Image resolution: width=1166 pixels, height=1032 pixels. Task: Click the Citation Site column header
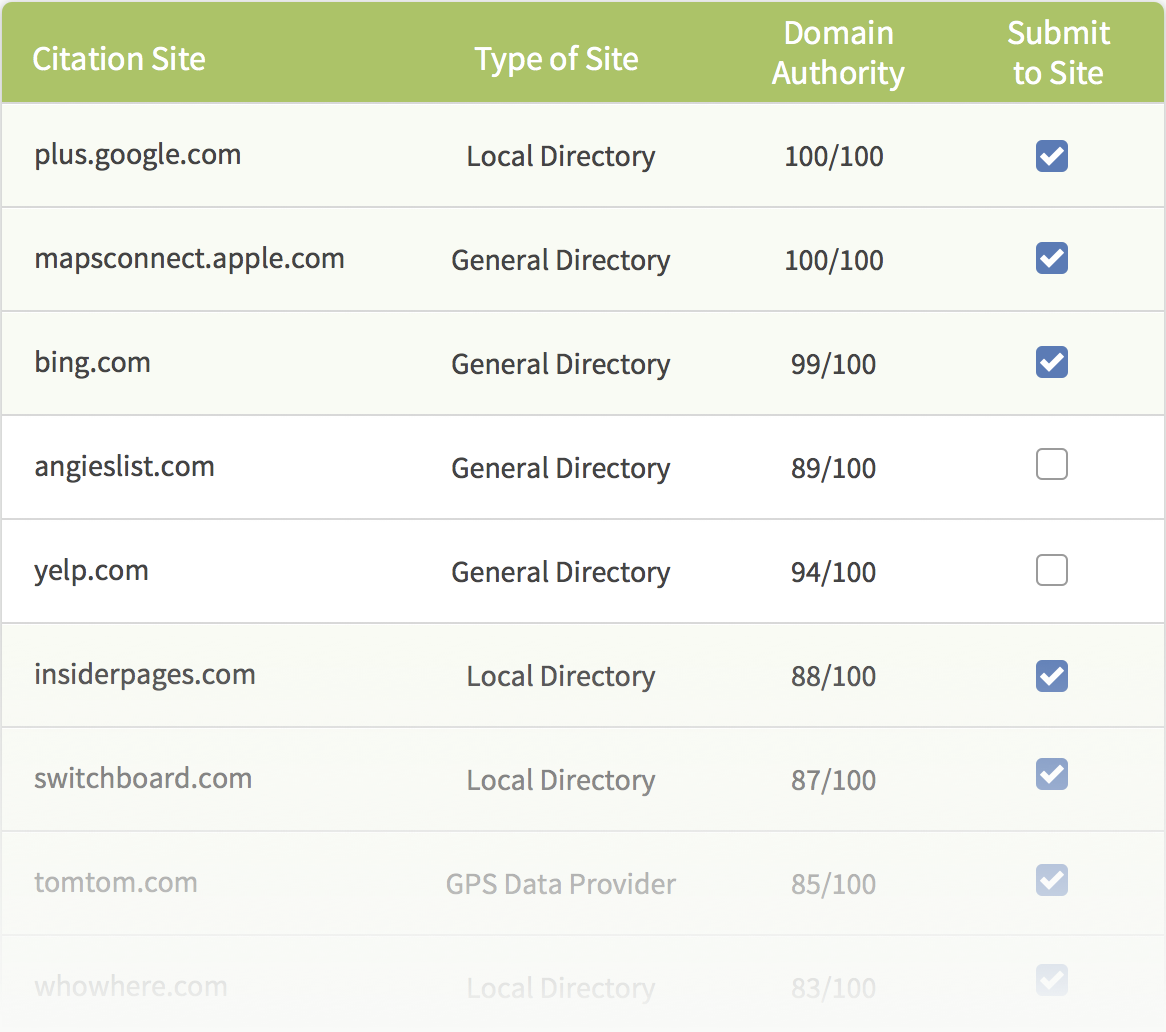[119, 59]
